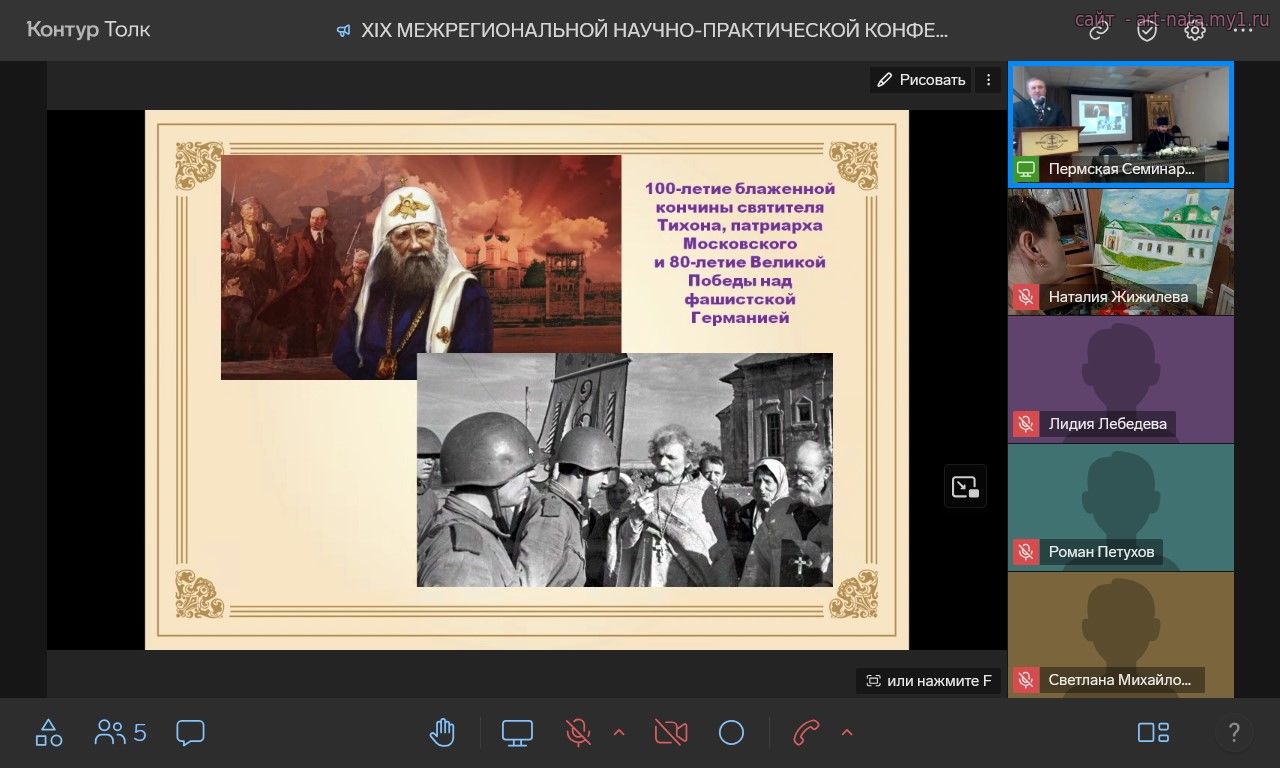Copy the meeting link icon
1280x768 pixels.
coord(1099,30)
